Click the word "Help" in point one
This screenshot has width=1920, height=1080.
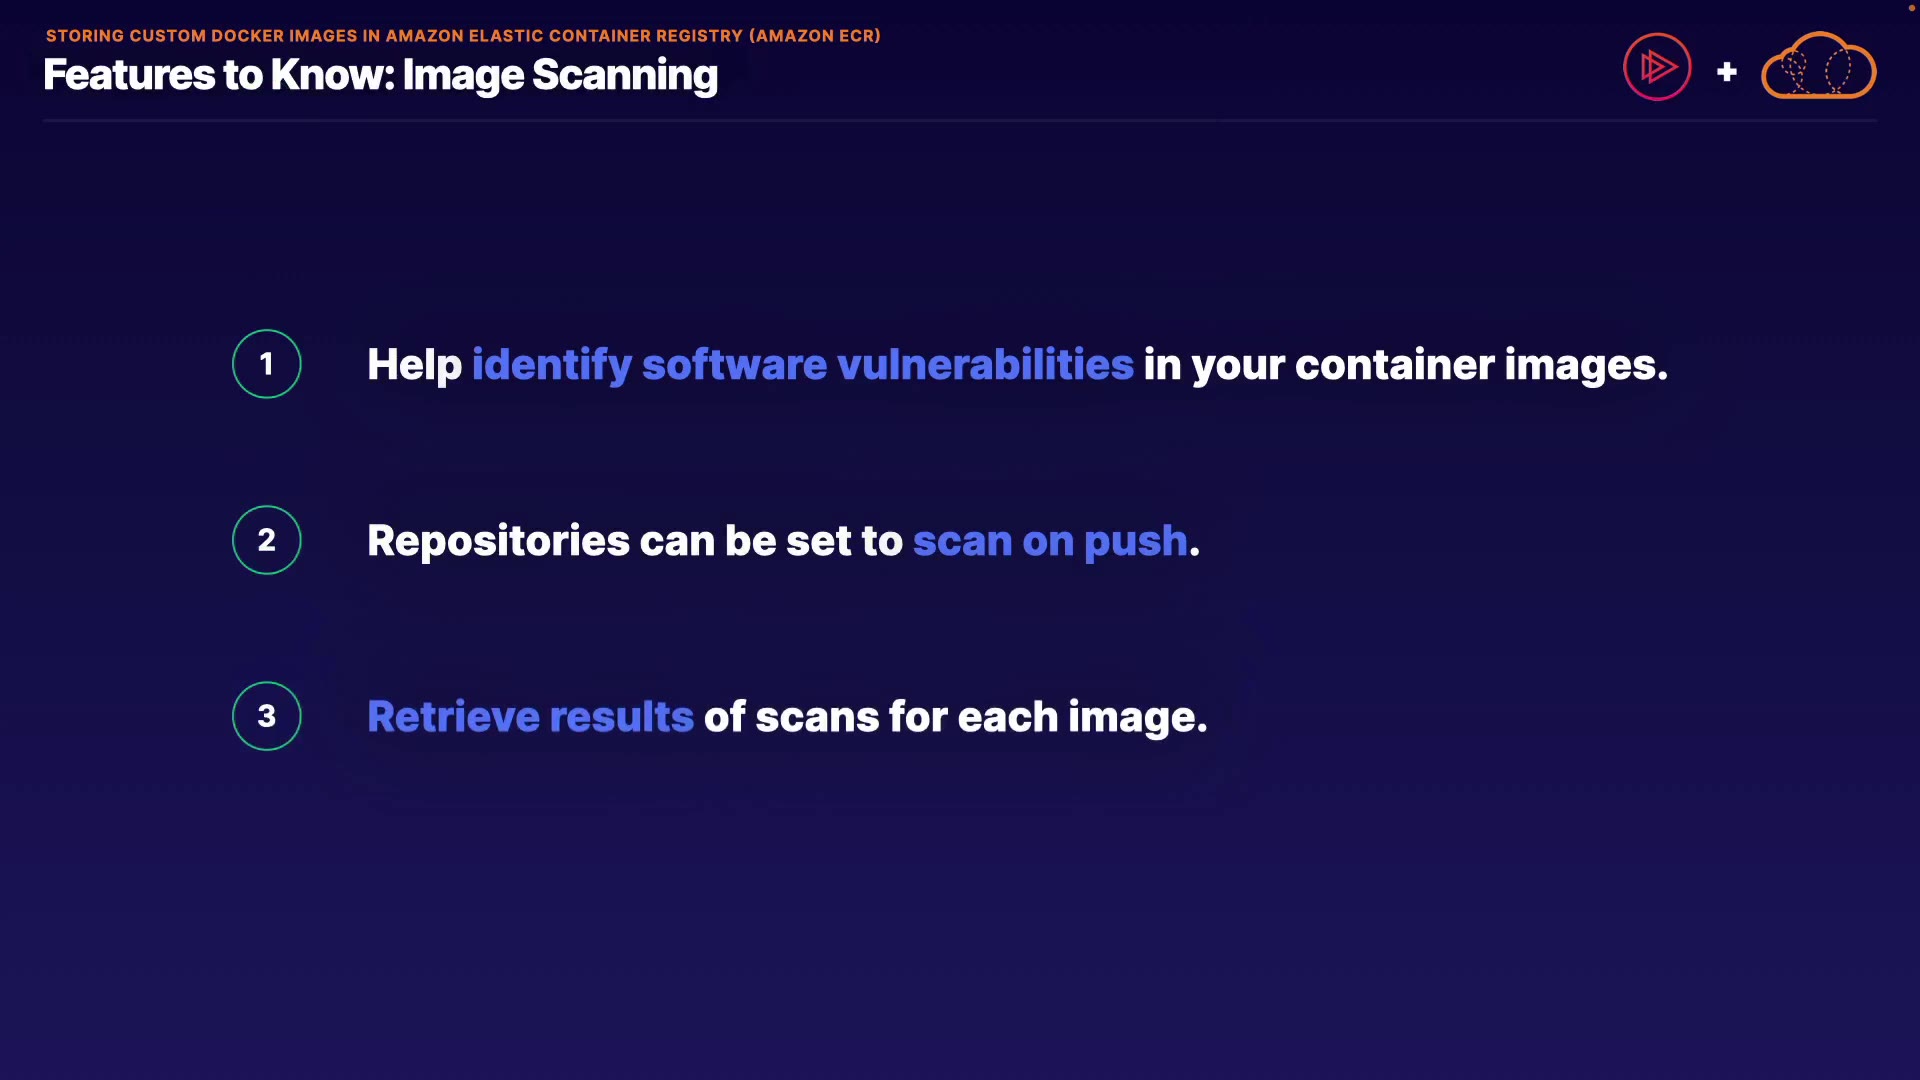point(414,364)
